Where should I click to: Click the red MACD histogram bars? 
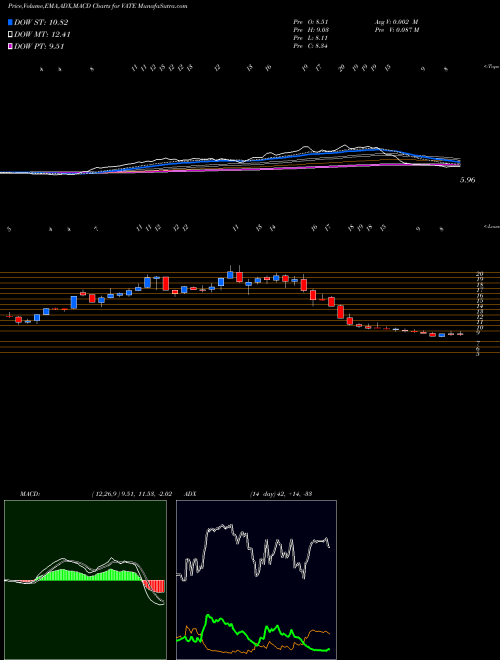tap(154, 586)
